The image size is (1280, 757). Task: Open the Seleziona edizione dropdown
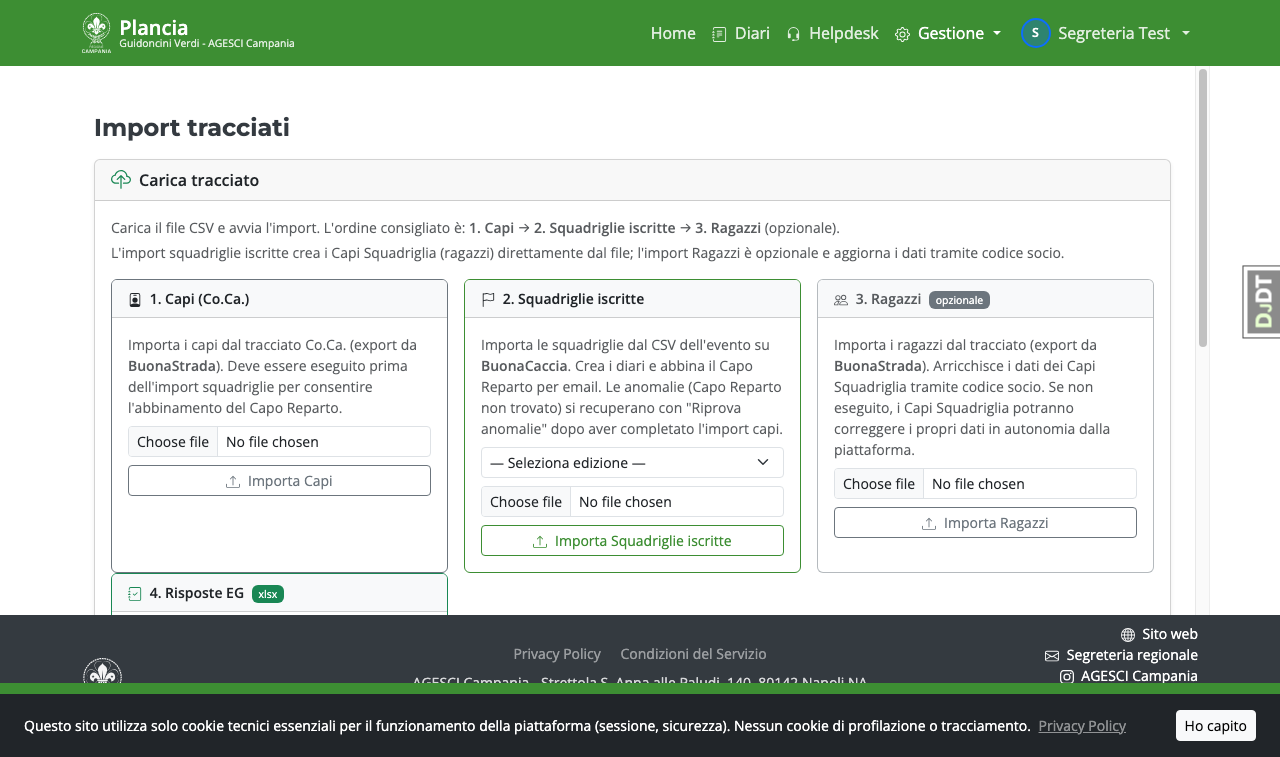pos(632,463)
